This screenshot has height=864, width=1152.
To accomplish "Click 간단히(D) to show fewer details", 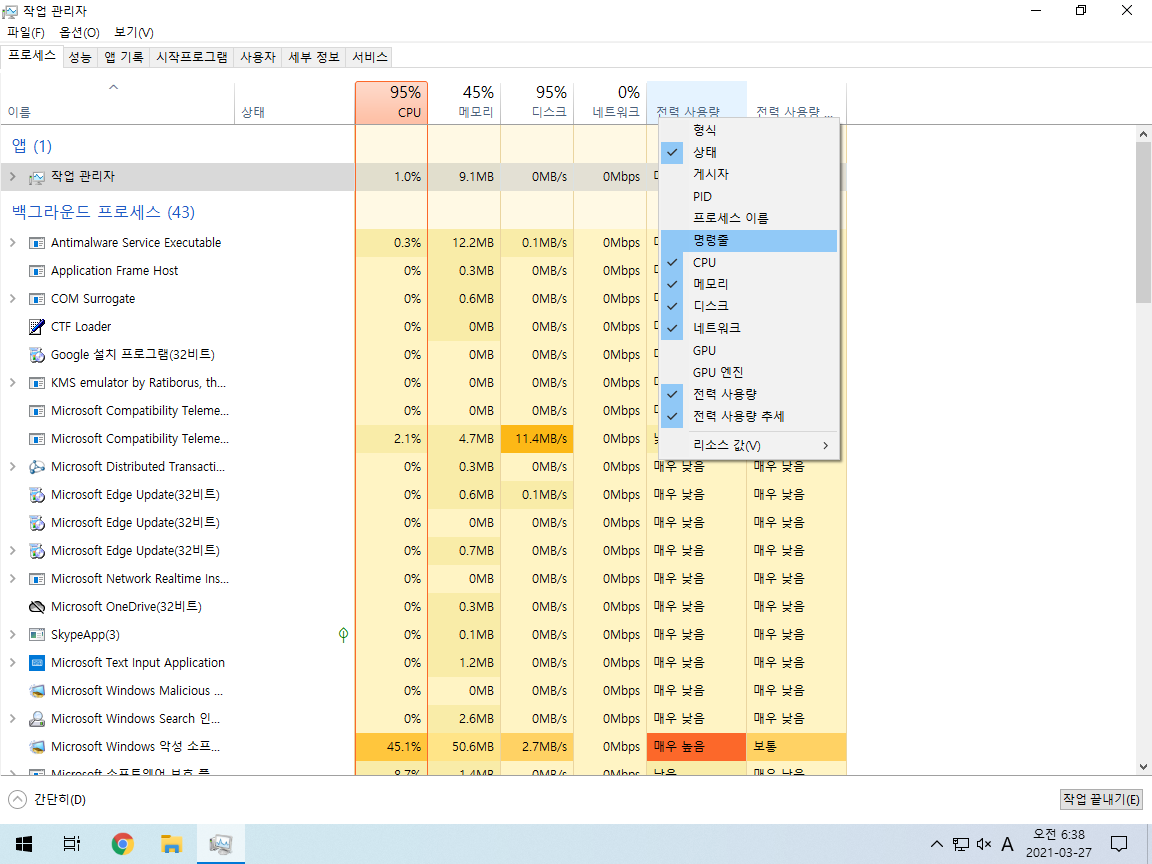I will point(47,799).
